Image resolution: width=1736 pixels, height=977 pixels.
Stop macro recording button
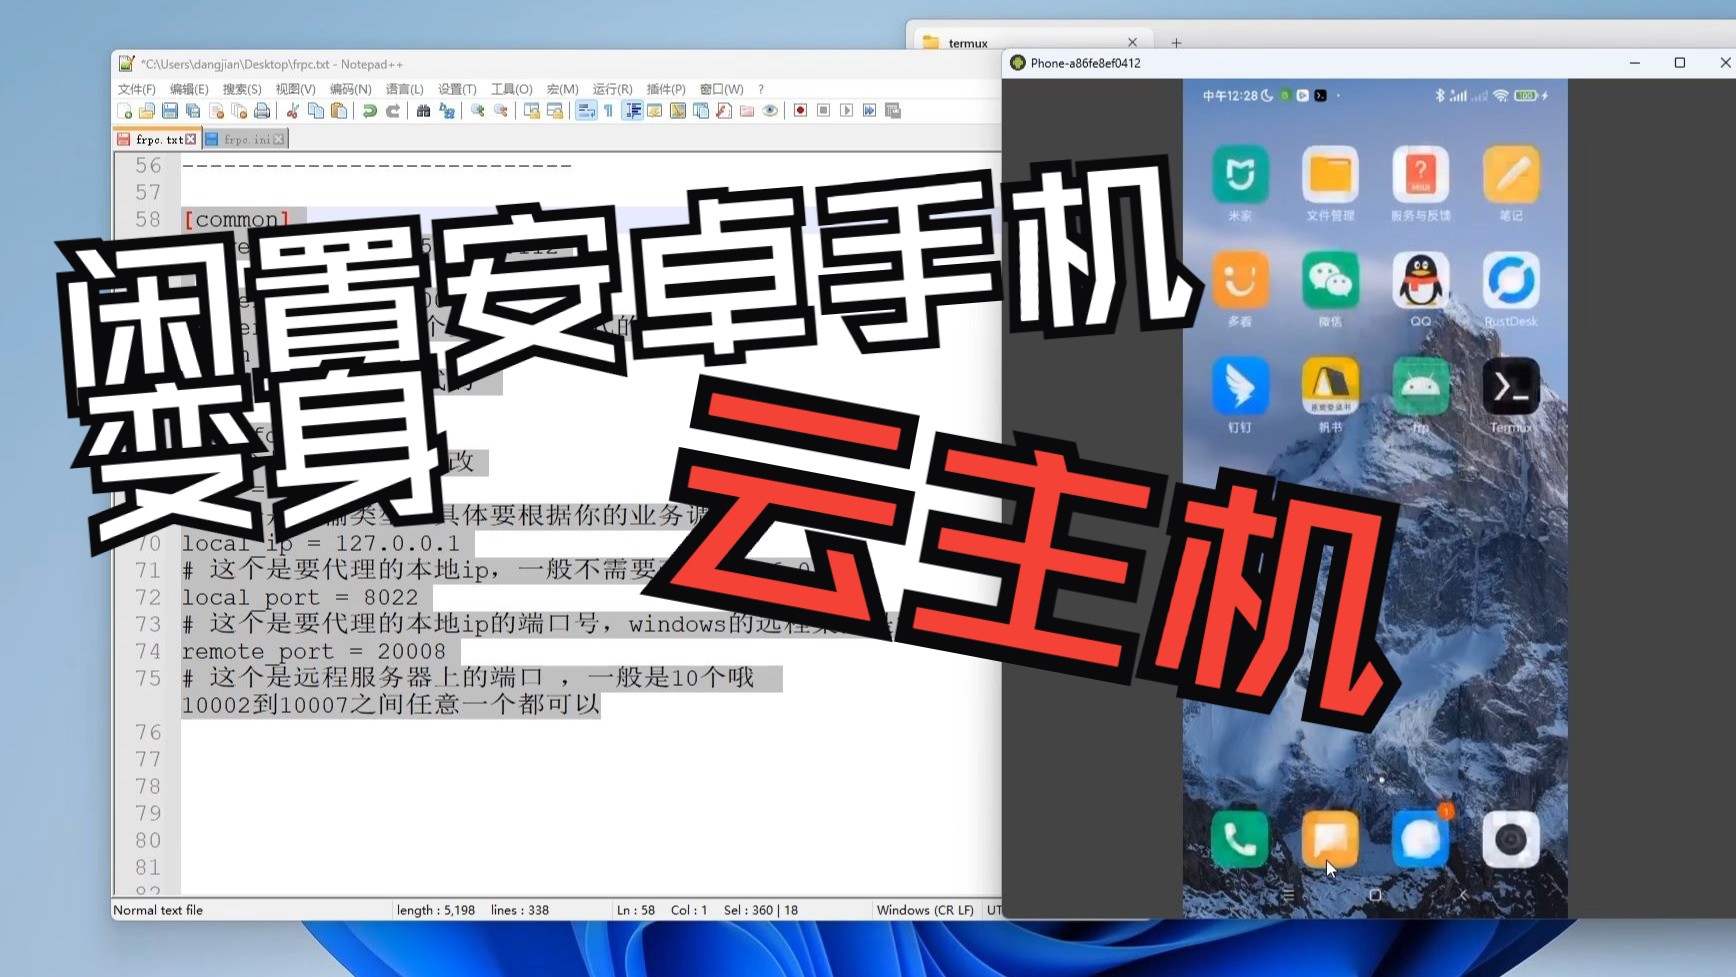(x=823, y=111)
